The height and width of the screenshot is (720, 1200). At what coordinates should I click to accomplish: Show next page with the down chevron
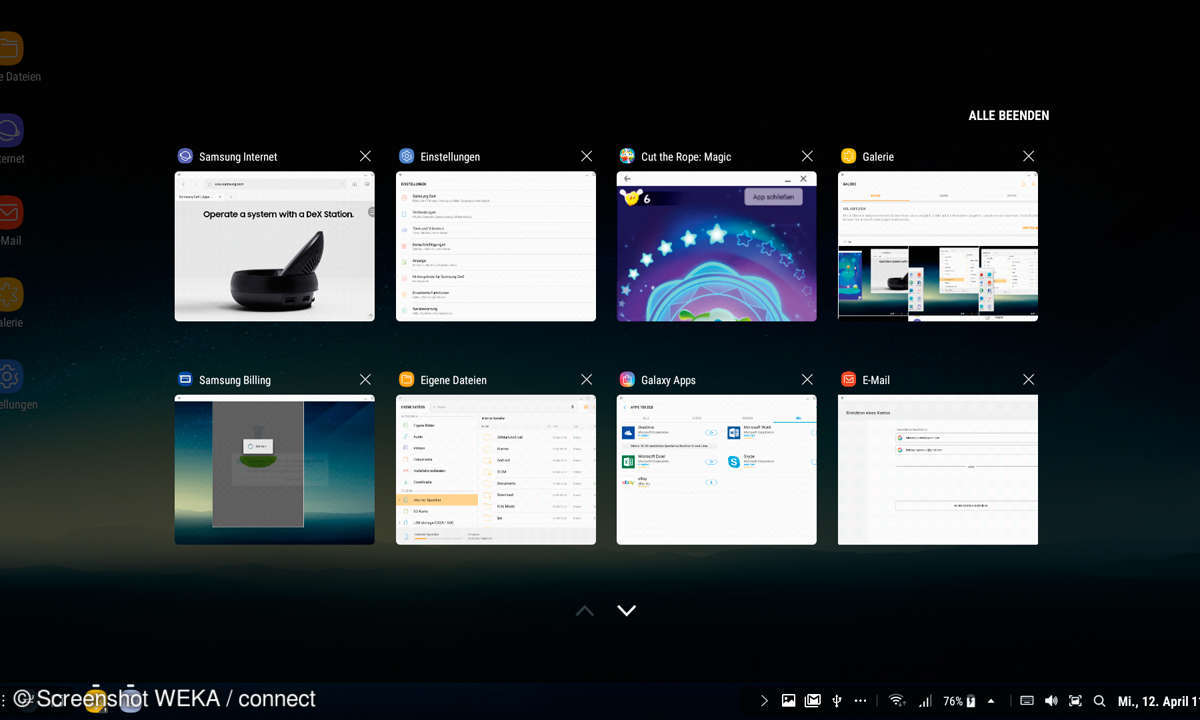pos(627,610)
